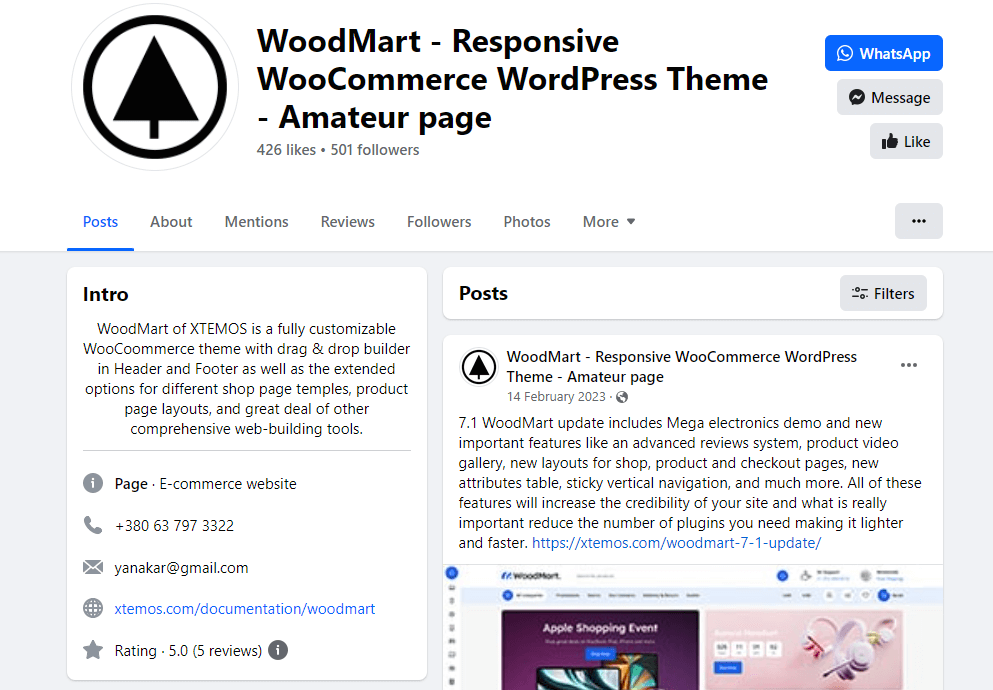Open the xtemos.com woodmart-7-1-update link
The width and height of the screenshot is (993, 690).
[676, 543]
